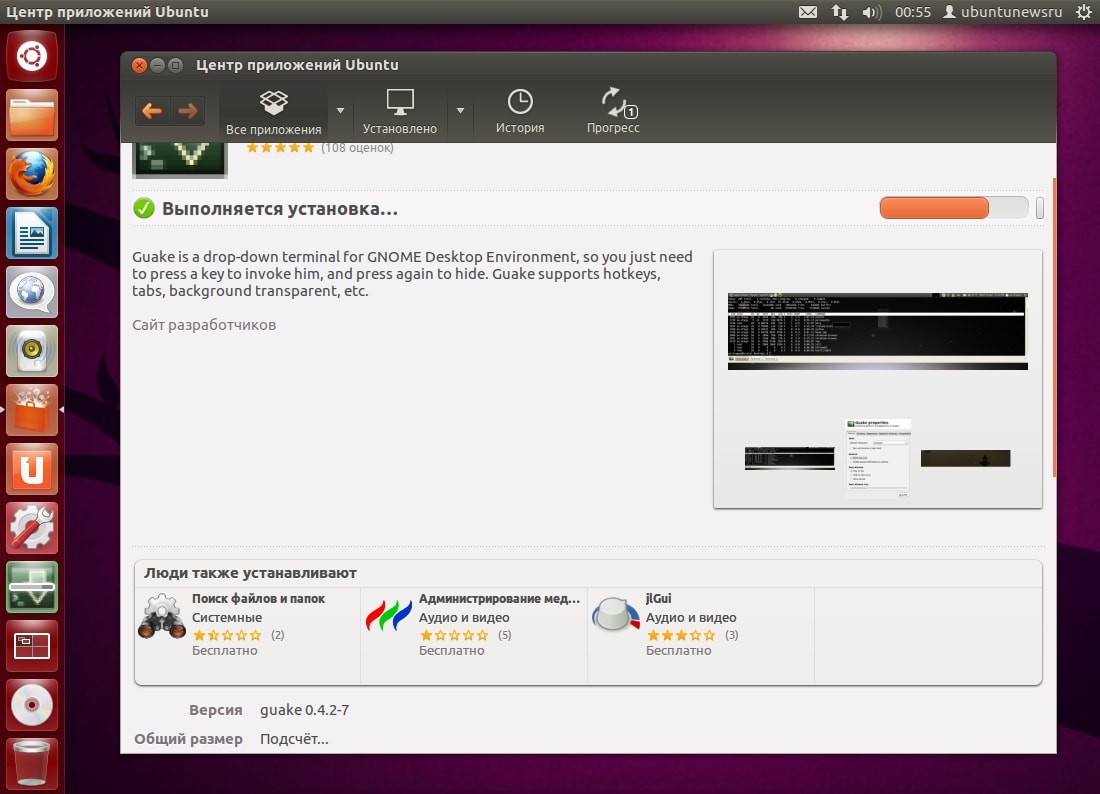1100x794 pixels.
Task: Go back with the left arrow
Action: (x=152, y=110)
